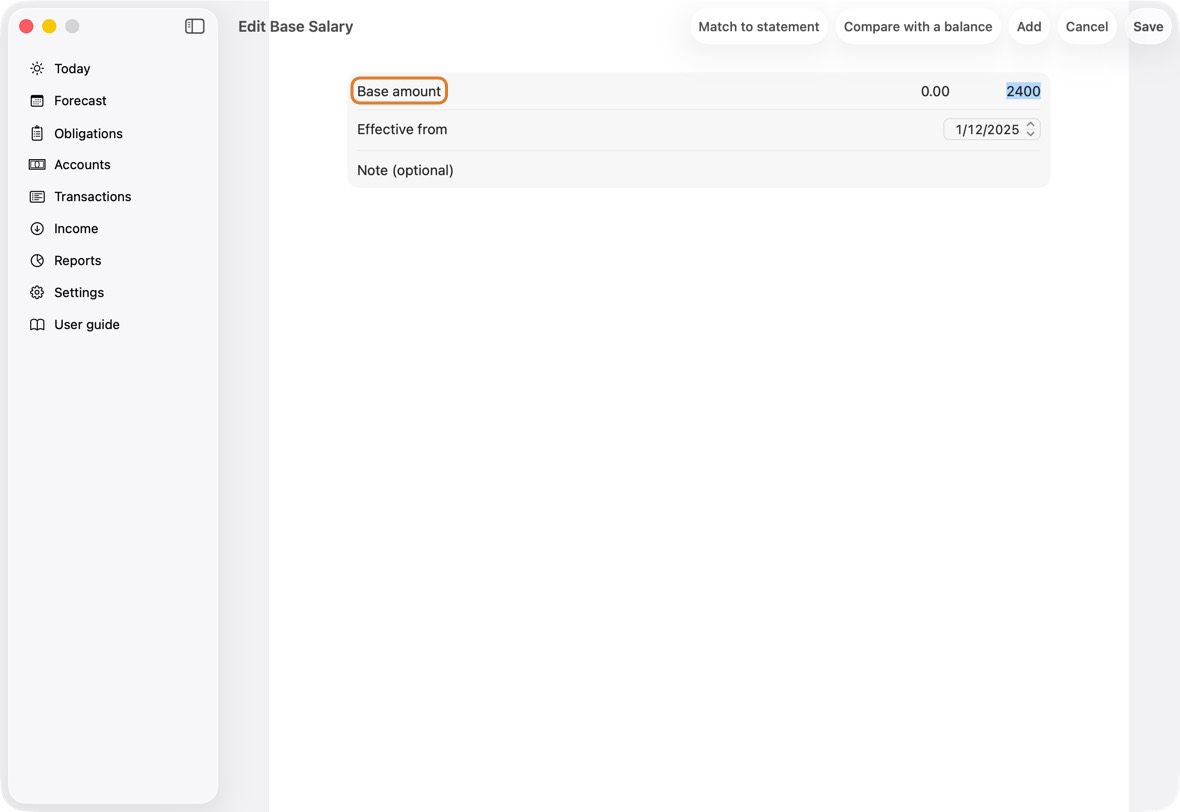This screenshot has width=1180, height=812.
Task: Click the Add button
Action: pyautogui.click(x=1029, y=26)
